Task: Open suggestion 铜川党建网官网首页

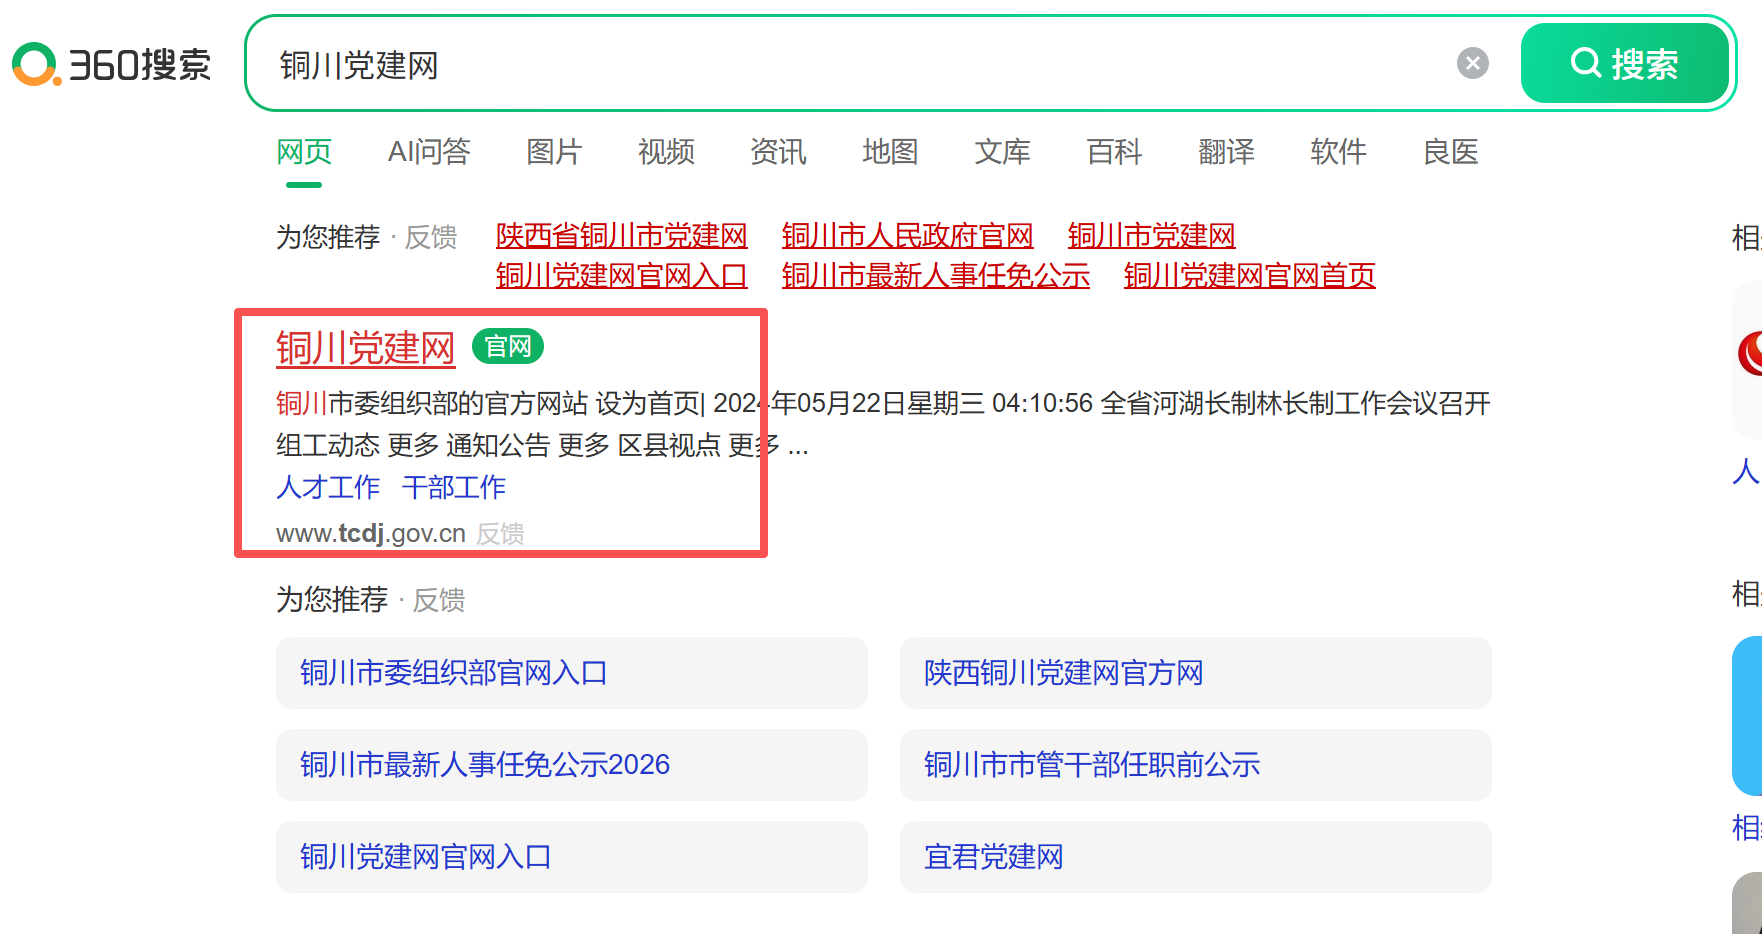Action: point(1250,276)
